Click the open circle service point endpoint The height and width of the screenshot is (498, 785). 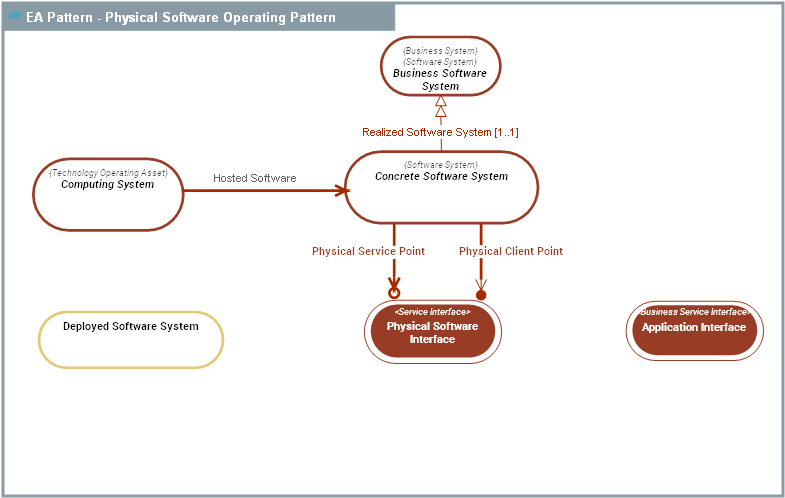click(394, 293)
